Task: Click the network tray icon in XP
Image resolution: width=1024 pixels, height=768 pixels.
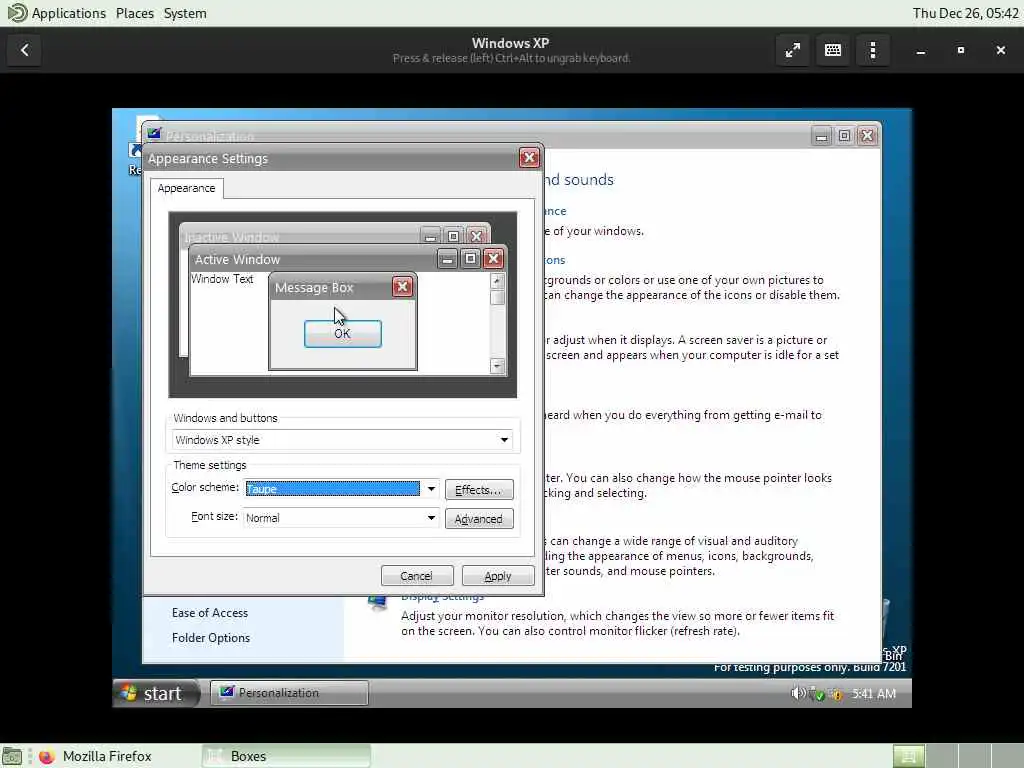Action: tap(816, 694)
